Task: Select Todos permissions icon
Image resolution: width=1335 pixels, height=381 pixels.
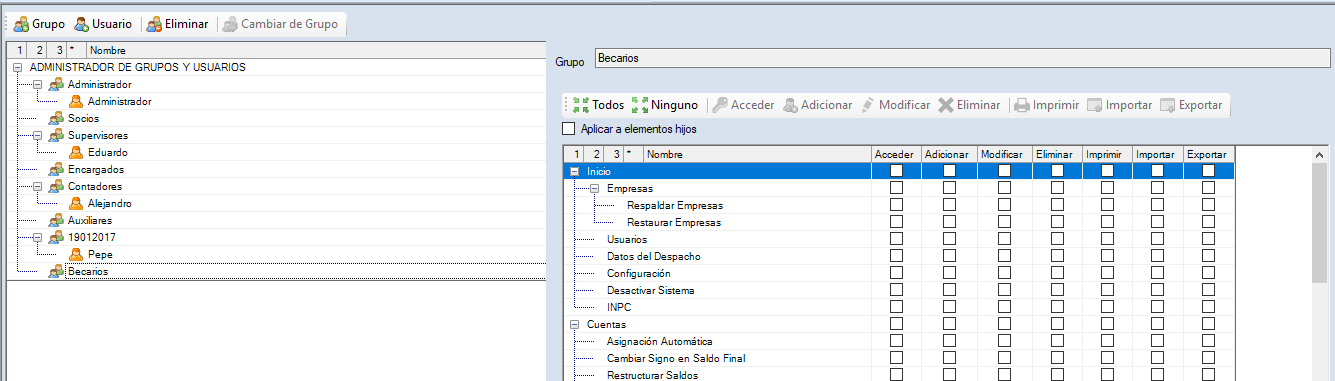Action: coord(581,105)
